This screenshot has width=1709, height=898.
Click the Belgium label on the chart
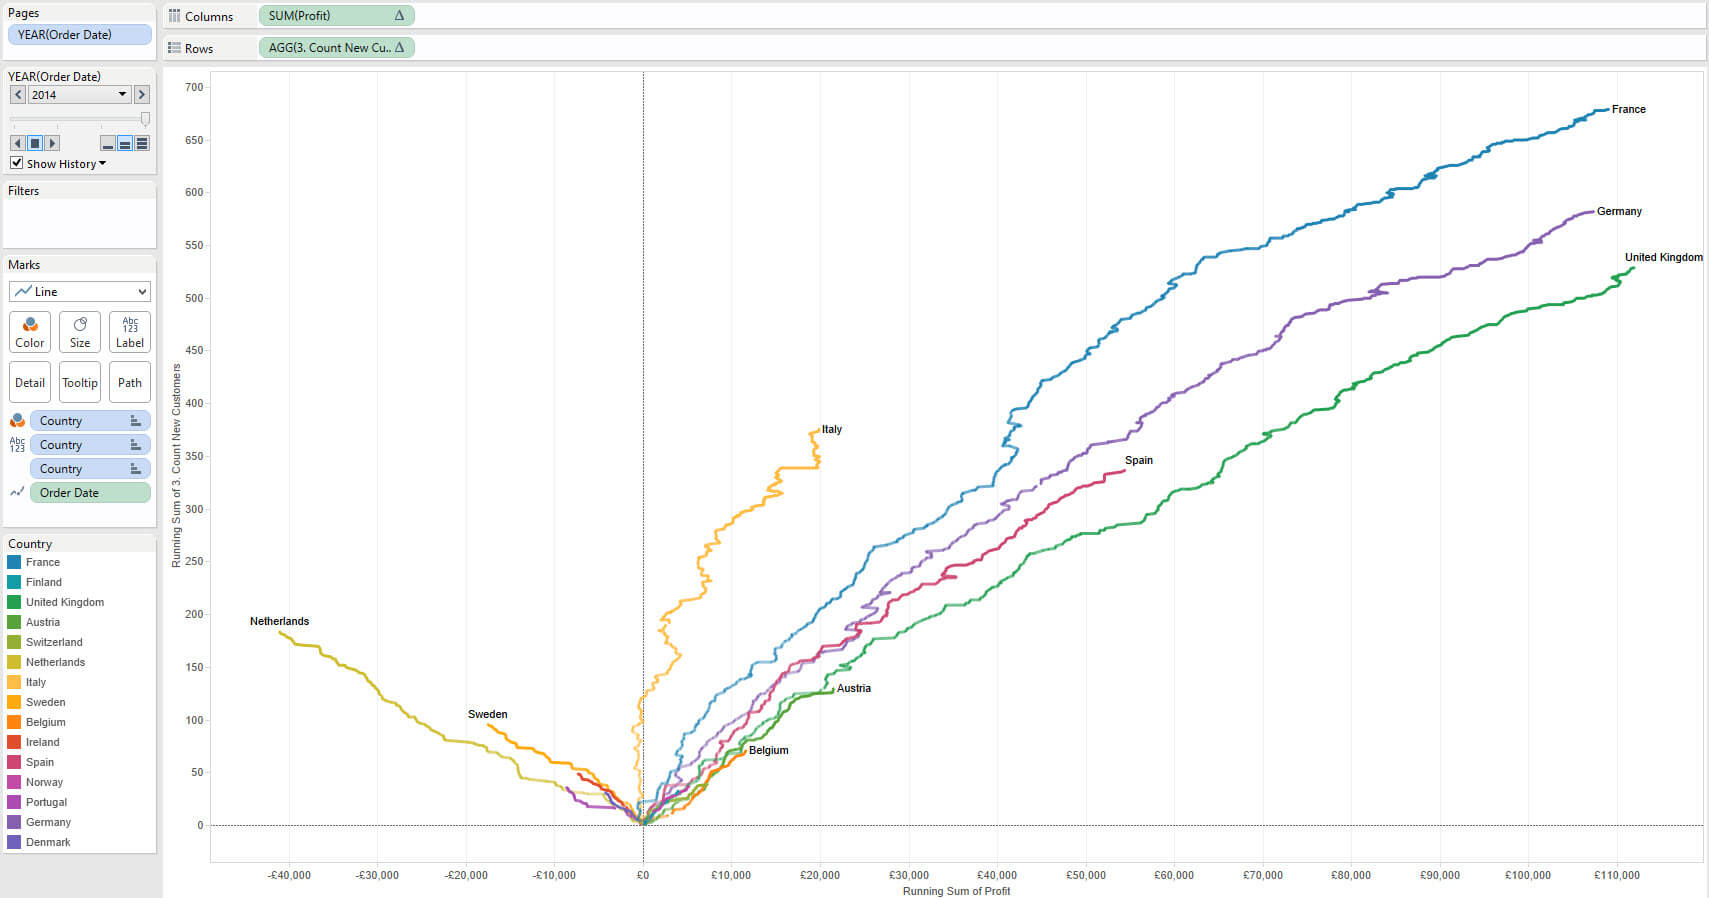(769, 750)
